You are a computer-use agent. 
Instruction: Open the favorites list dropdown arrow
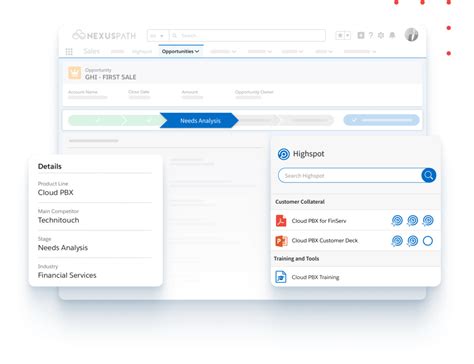pyautogui.click(x=347, y=35)
